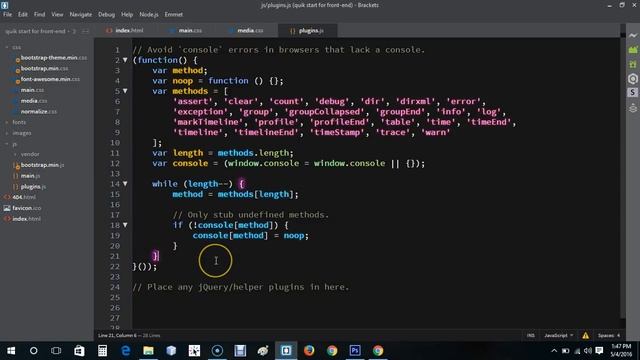This screenshot has width=640, height=360.
Task: Expand the vendor folder
Action: [x=15, y=154]
